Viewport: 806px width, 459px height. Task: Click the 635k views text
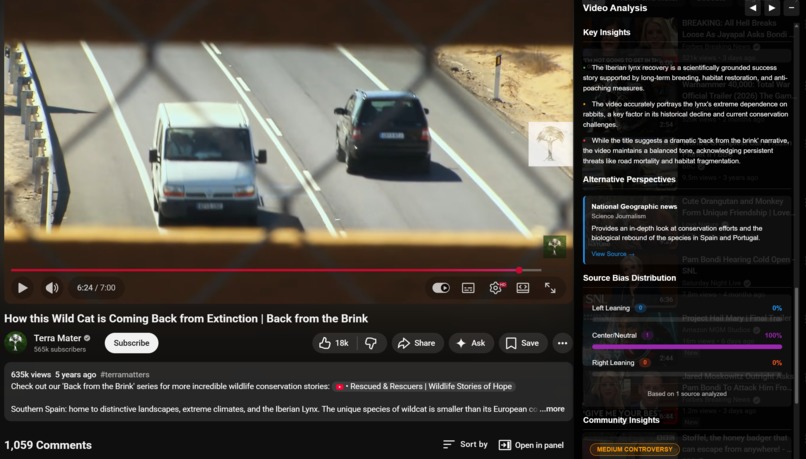(31, 375)
